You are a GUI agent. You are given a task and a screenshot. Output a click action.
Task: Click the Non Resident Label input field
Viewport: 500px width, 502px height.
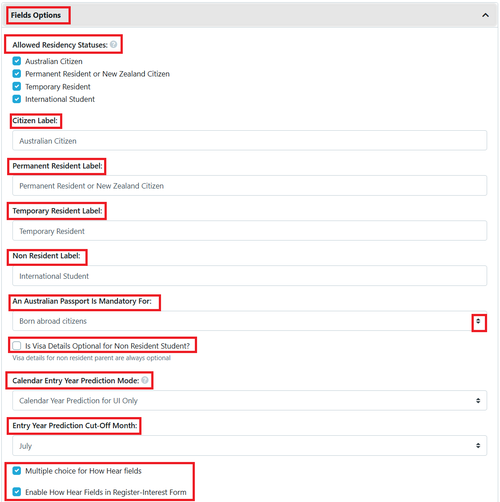(x=249, y=276)
